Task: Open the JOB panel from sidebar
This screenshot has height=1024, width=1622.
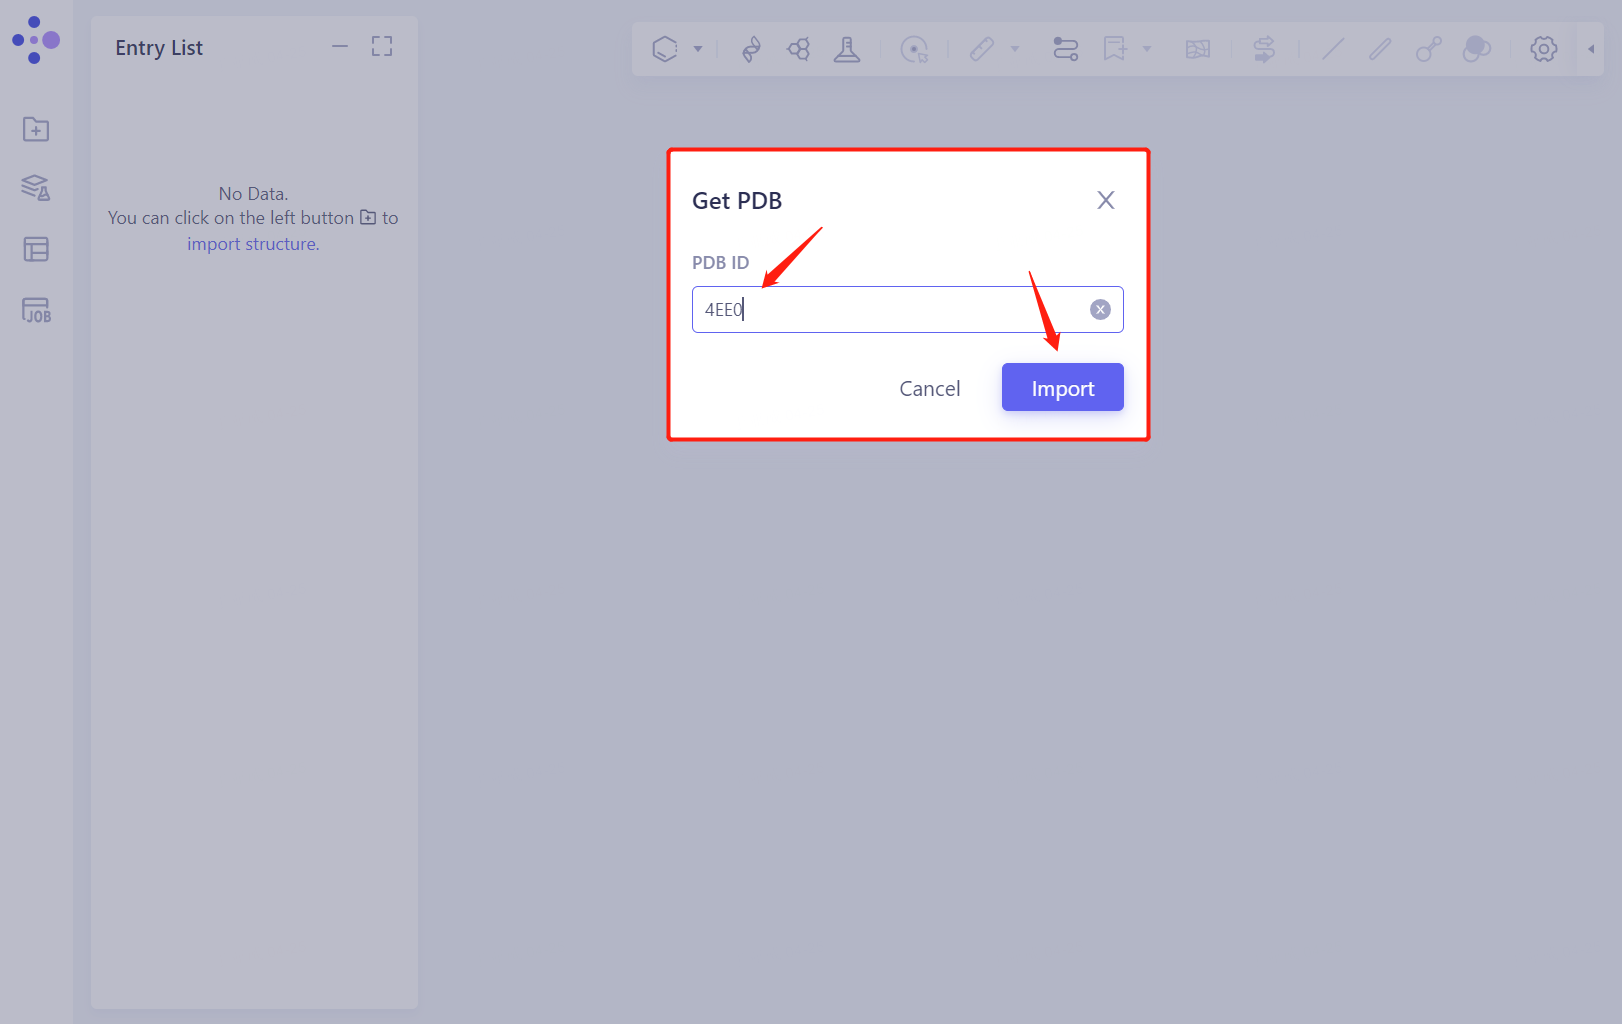Action: [36, 310]
